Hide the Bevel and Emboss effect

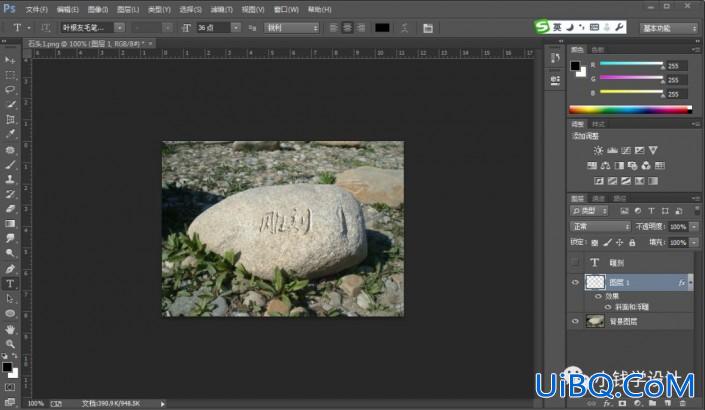point(608,307)
